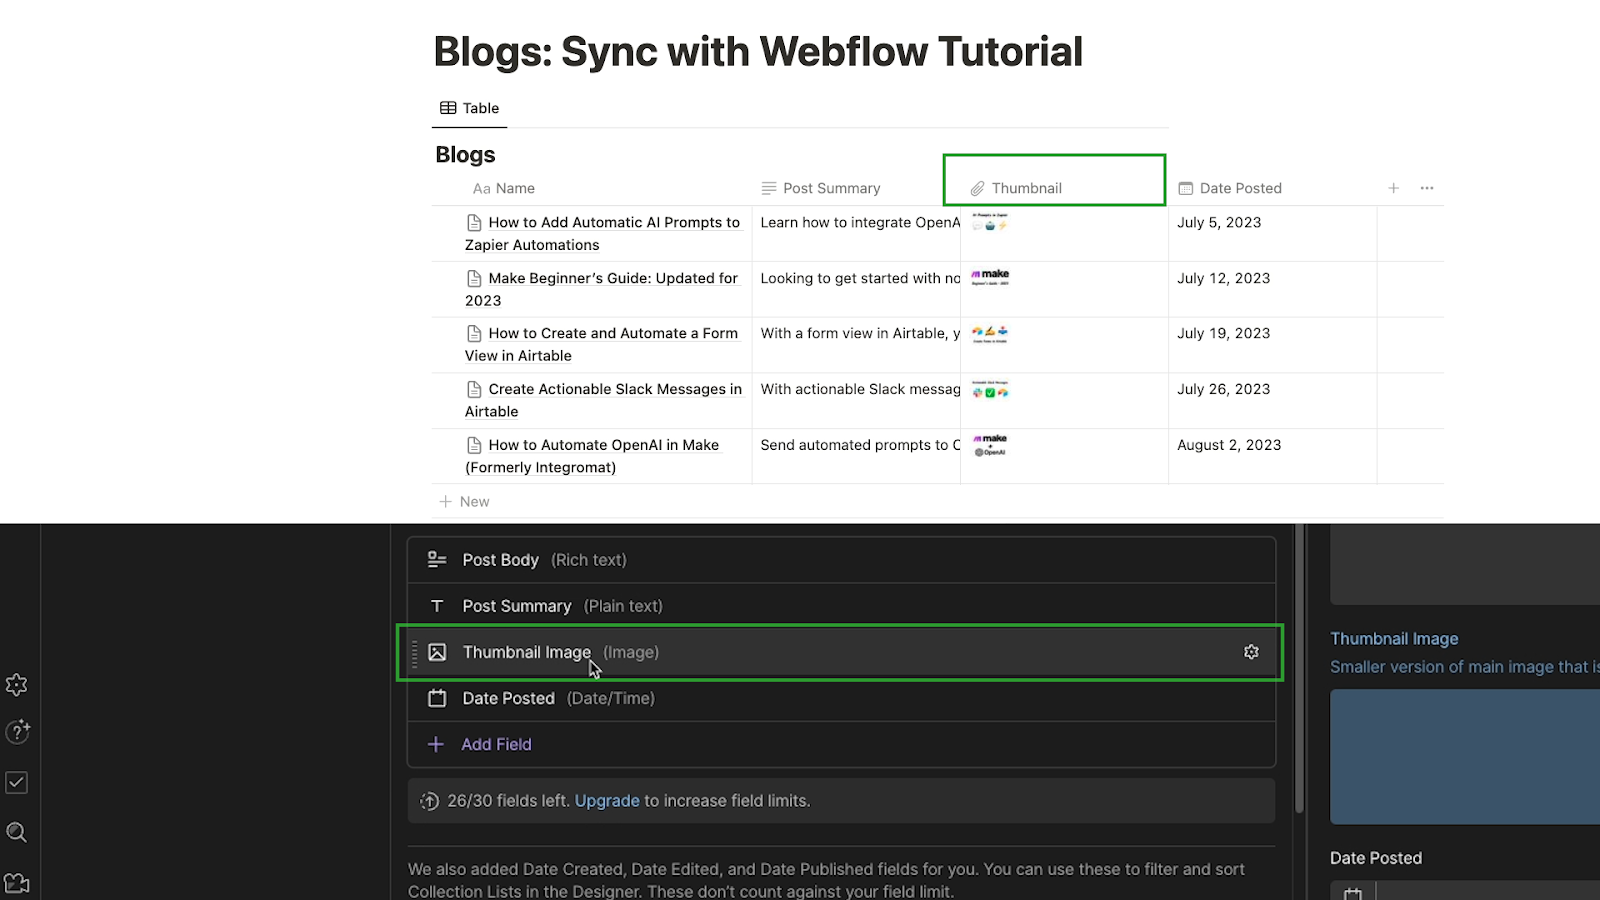Open page 'Make Beginner's Guide: Updated for 2023'
The width and height of the screenshot is (1600, 900).
tap(601, 289)
